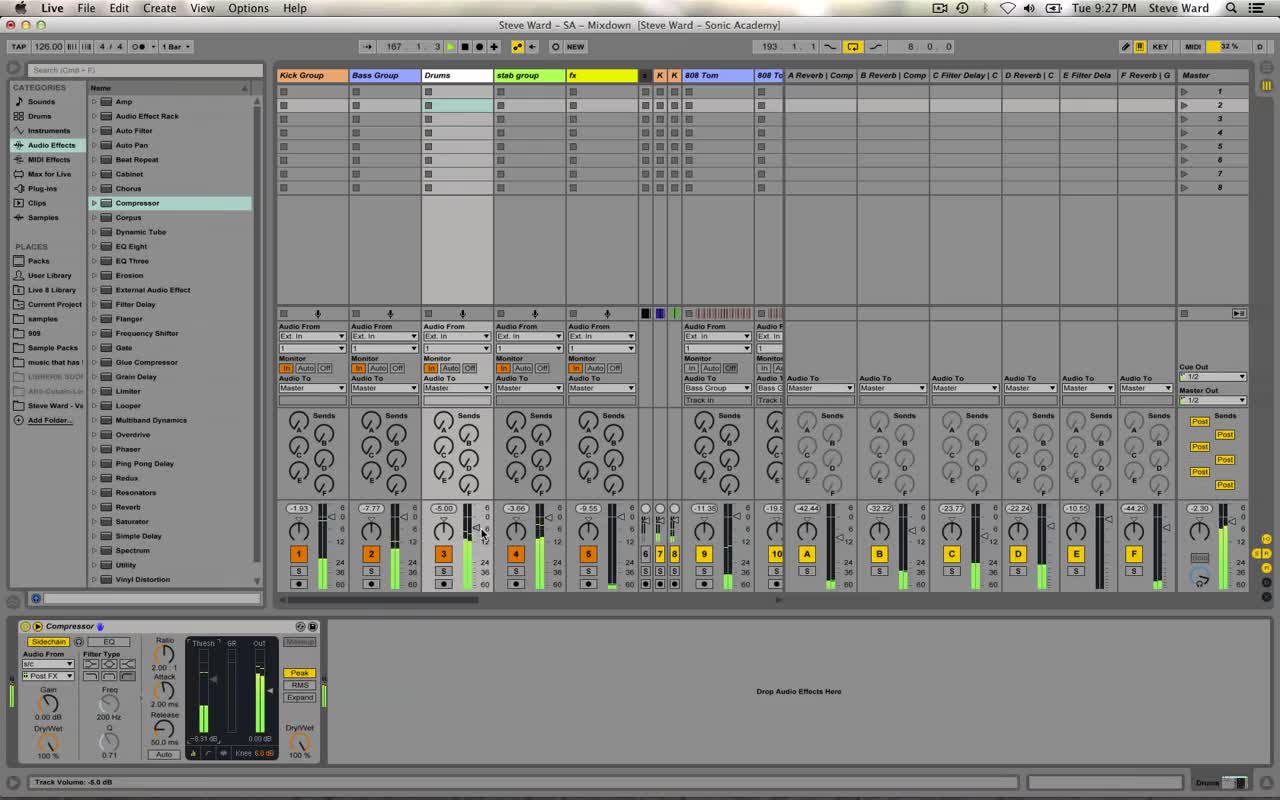Toggle the Loop switch in transport

[x=853, y=46]
